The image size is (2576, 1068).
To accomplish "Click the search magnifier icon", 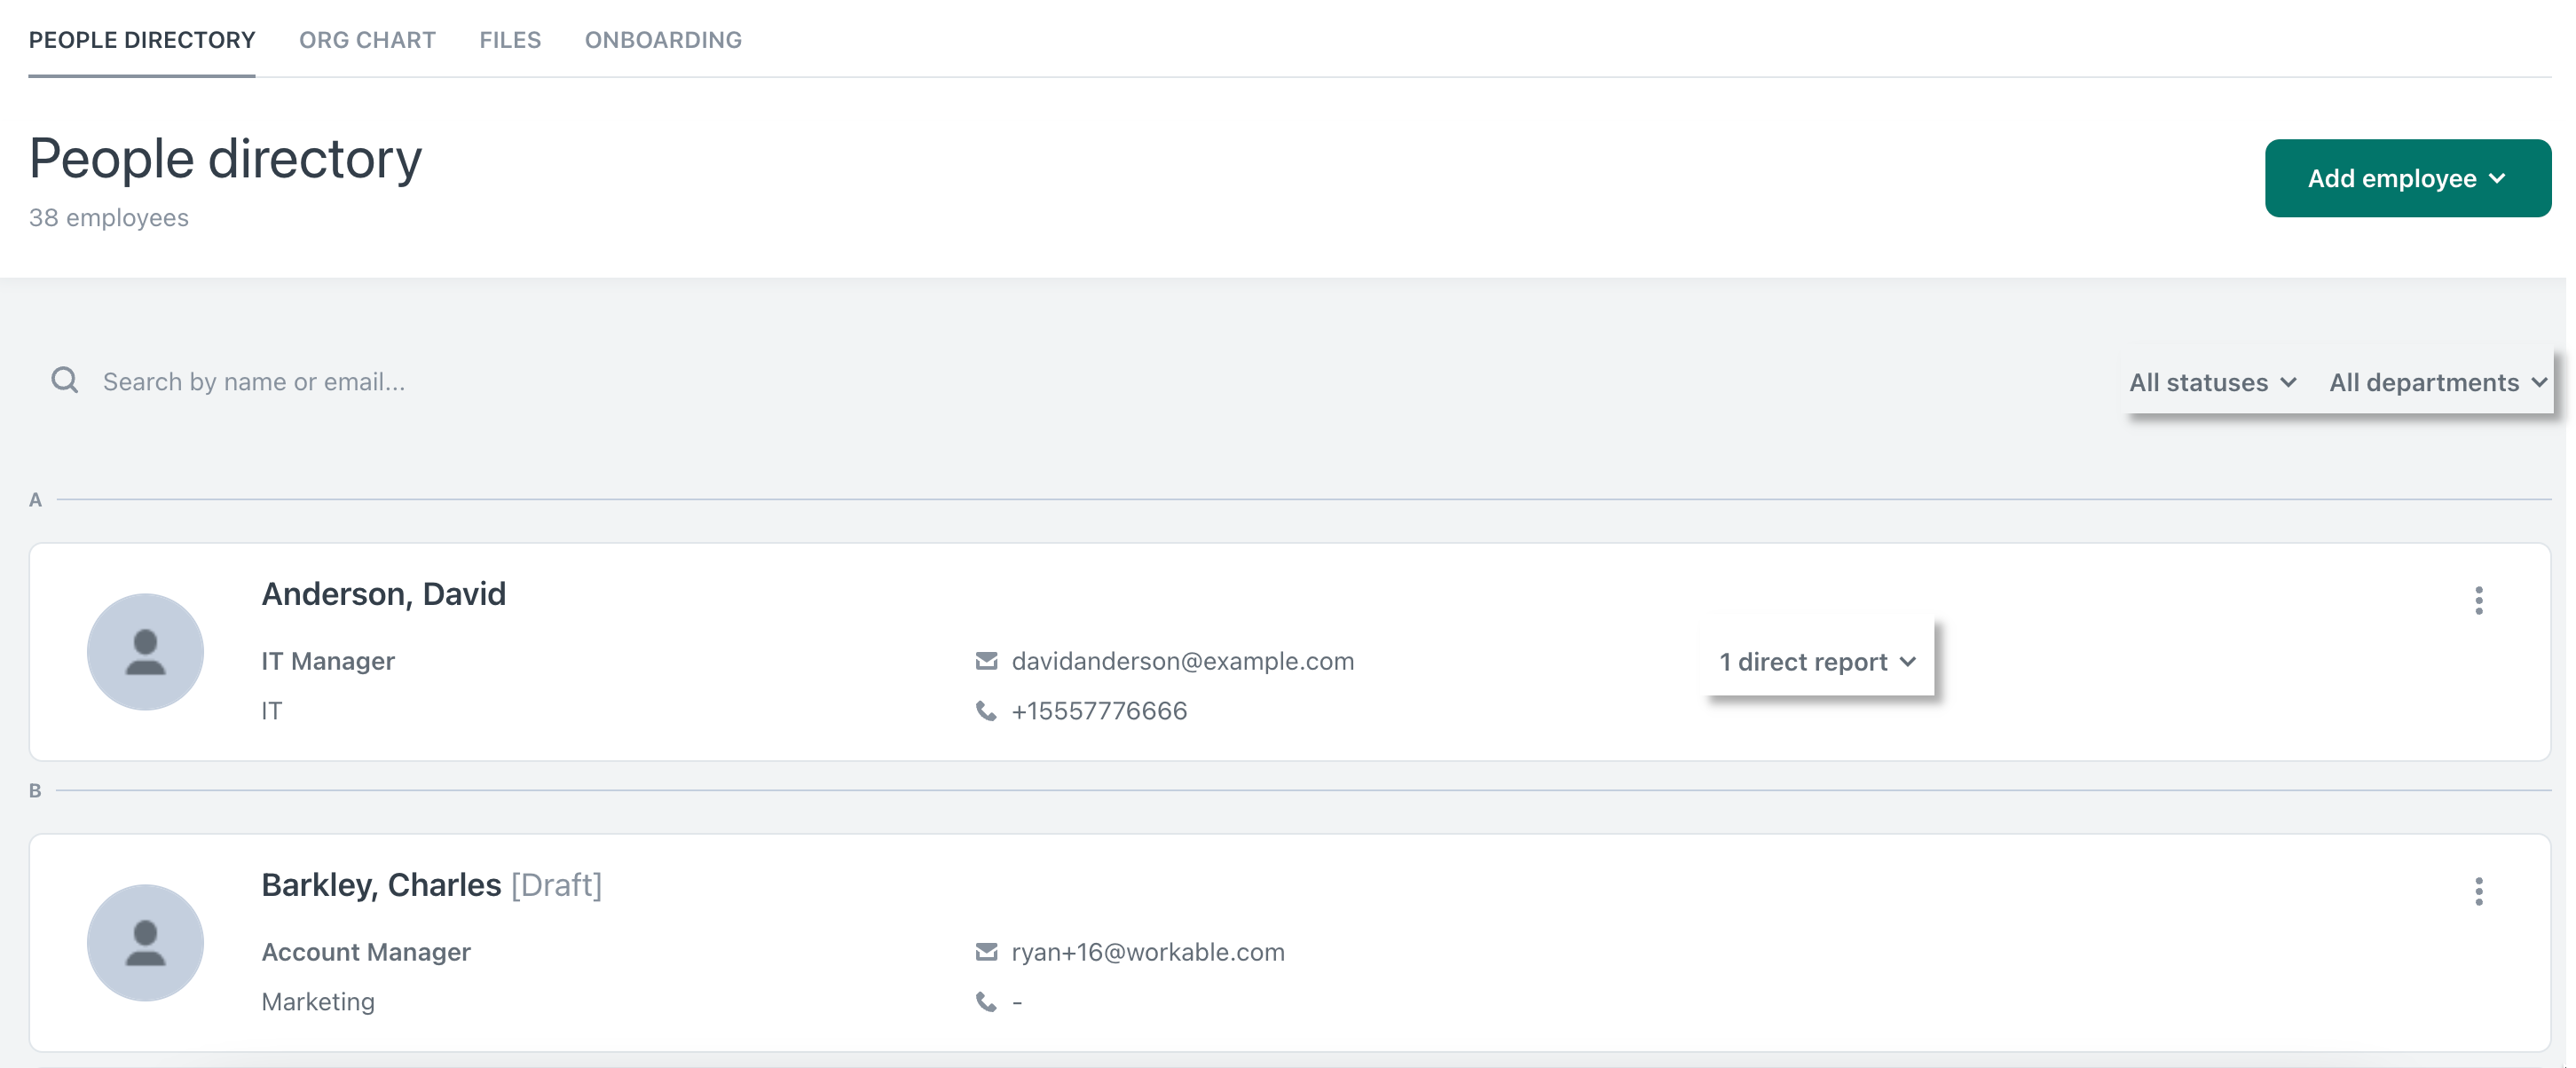I will 65,380.
